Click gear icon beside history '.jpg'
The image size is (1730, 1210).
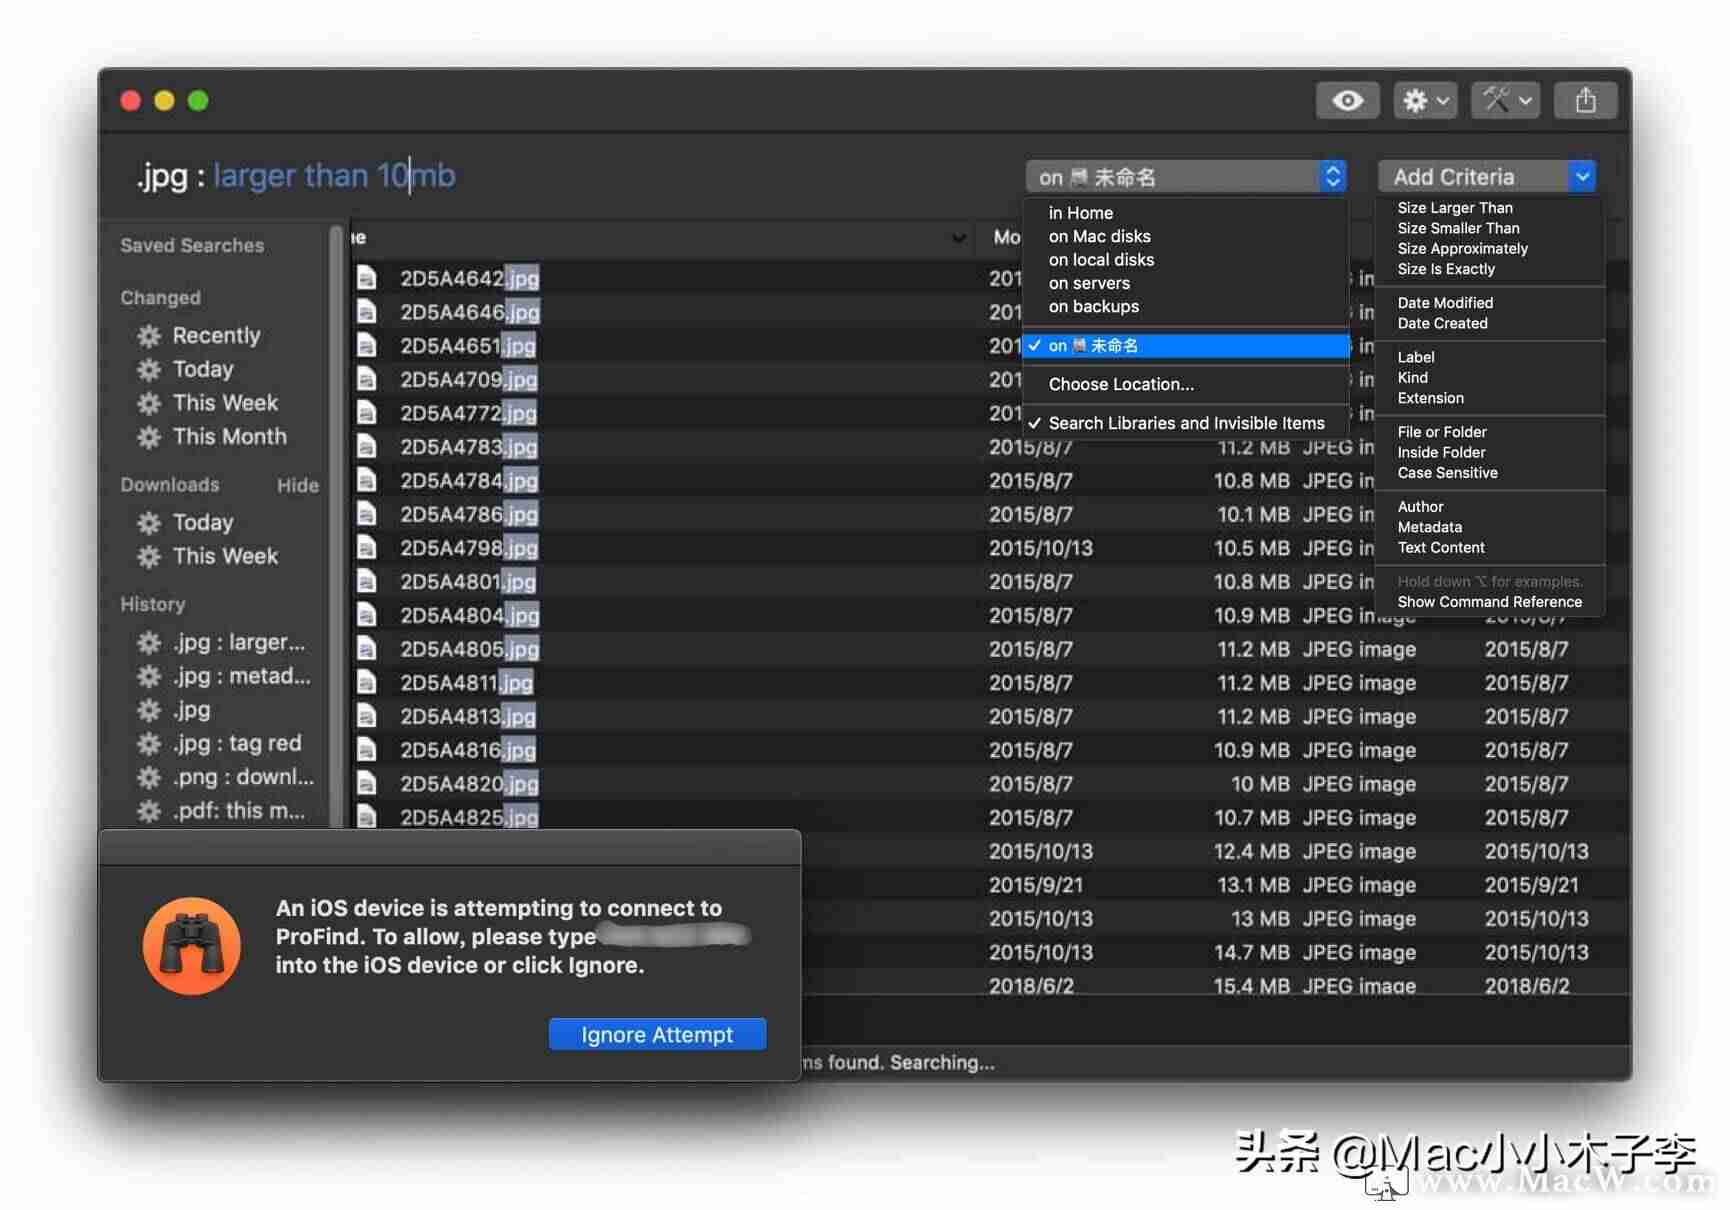[149, 710]
